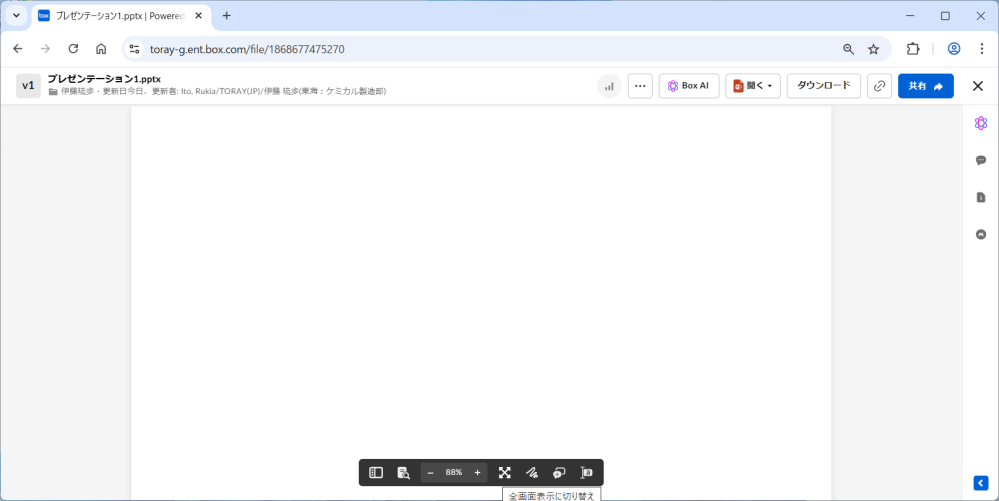Open the tab search dropdown arrow

click(x=17, y=15)
